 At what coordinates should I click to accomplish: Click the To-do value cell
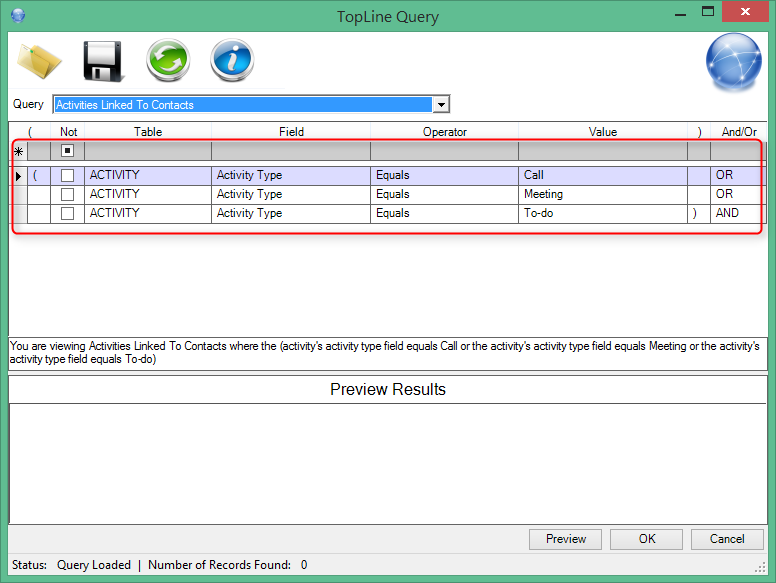[603, 213]
